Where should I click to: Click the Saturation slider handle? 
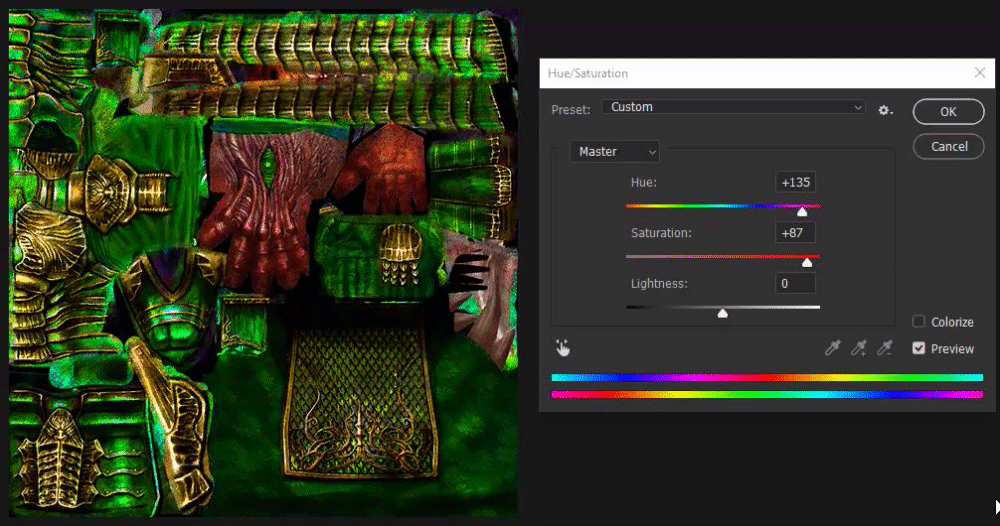tap(807, 262)
